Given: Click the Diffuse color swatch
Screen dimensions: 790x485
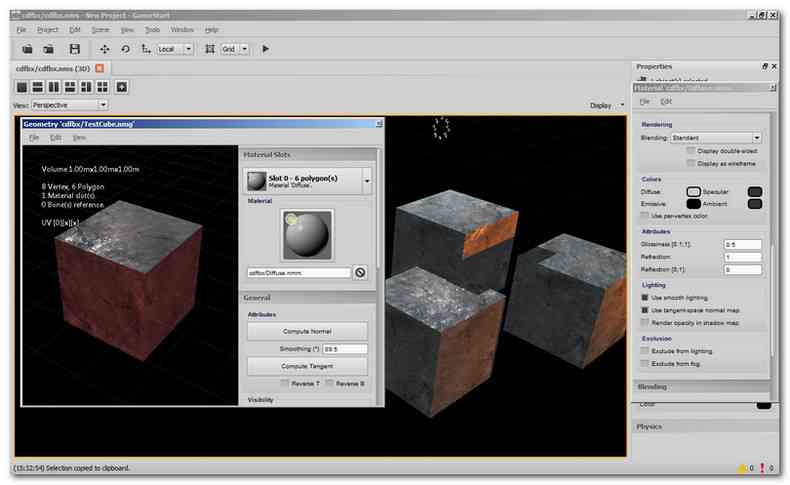Looking at the screenshot, I should [693, 191].
